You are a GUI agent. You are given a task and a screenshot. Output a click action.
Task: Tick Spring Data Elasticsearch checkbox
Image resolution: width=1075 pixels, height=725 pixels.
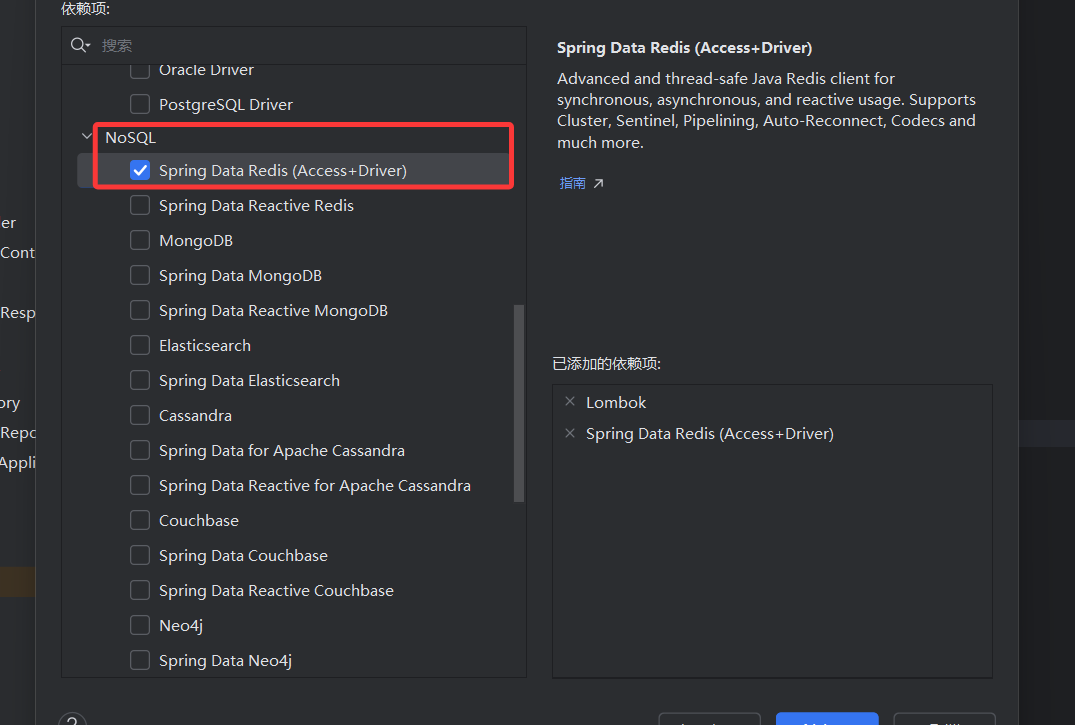[x=140, y=380]
